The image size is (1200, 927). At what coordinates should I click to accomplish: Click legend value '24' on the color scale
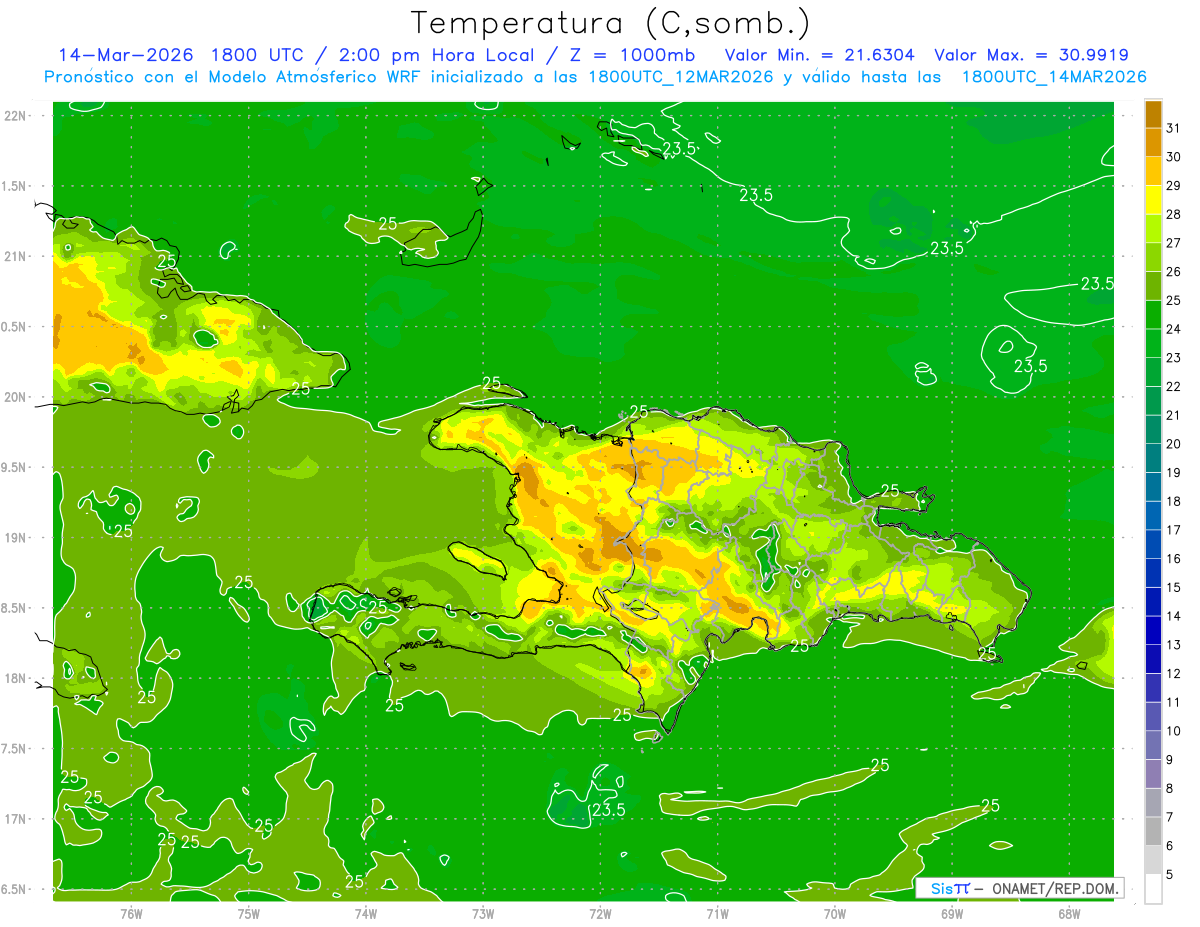[x=1174, y=328]
